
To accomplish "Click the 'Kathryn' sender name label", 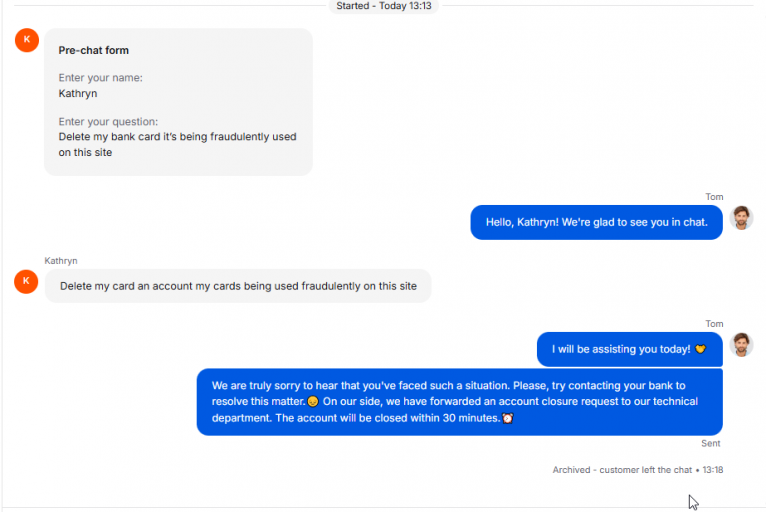I will tap(61, 261).
